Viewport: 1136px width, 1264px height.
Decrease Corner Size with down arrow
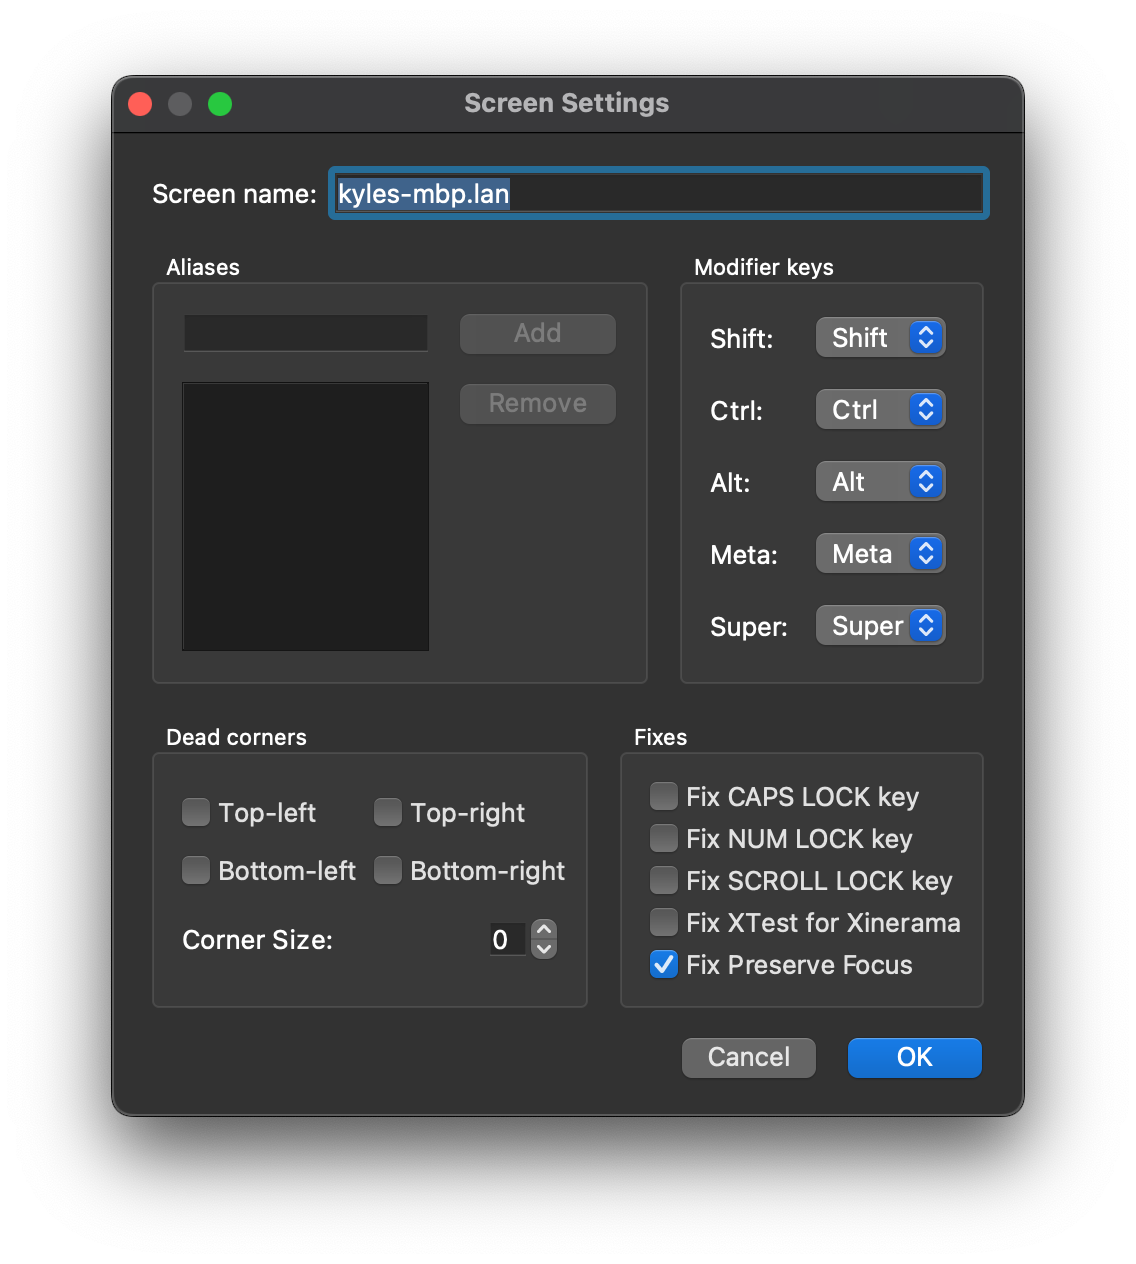[544, 949]
